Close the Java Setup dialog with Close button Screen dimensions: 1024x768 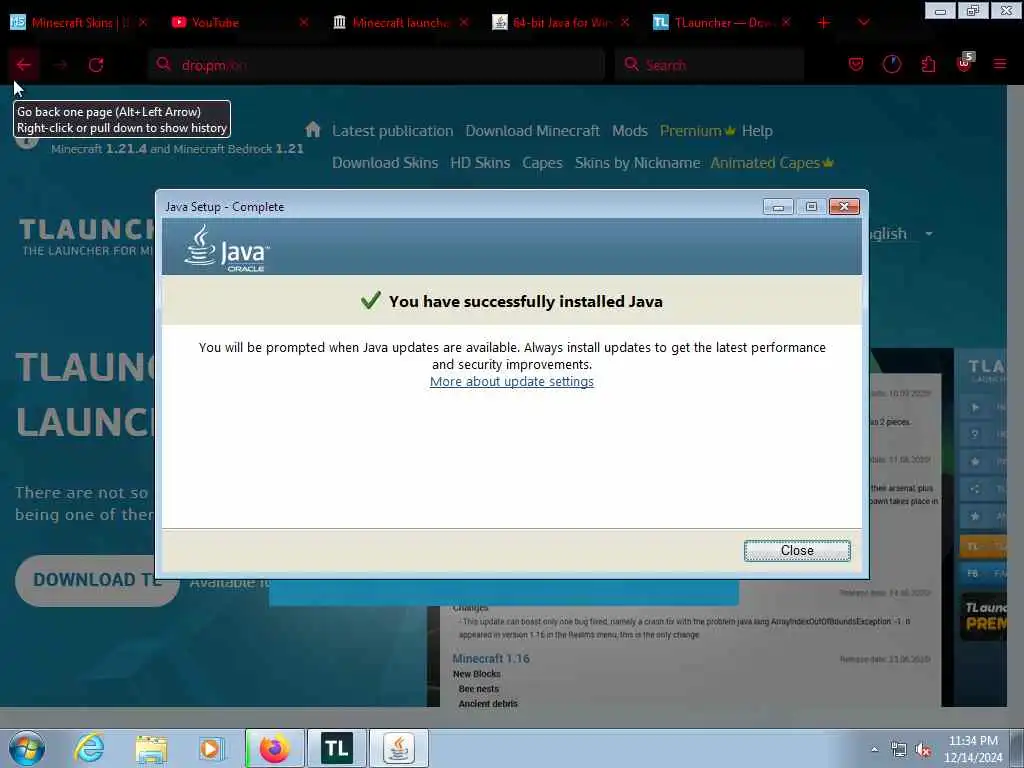click(797, 551)
